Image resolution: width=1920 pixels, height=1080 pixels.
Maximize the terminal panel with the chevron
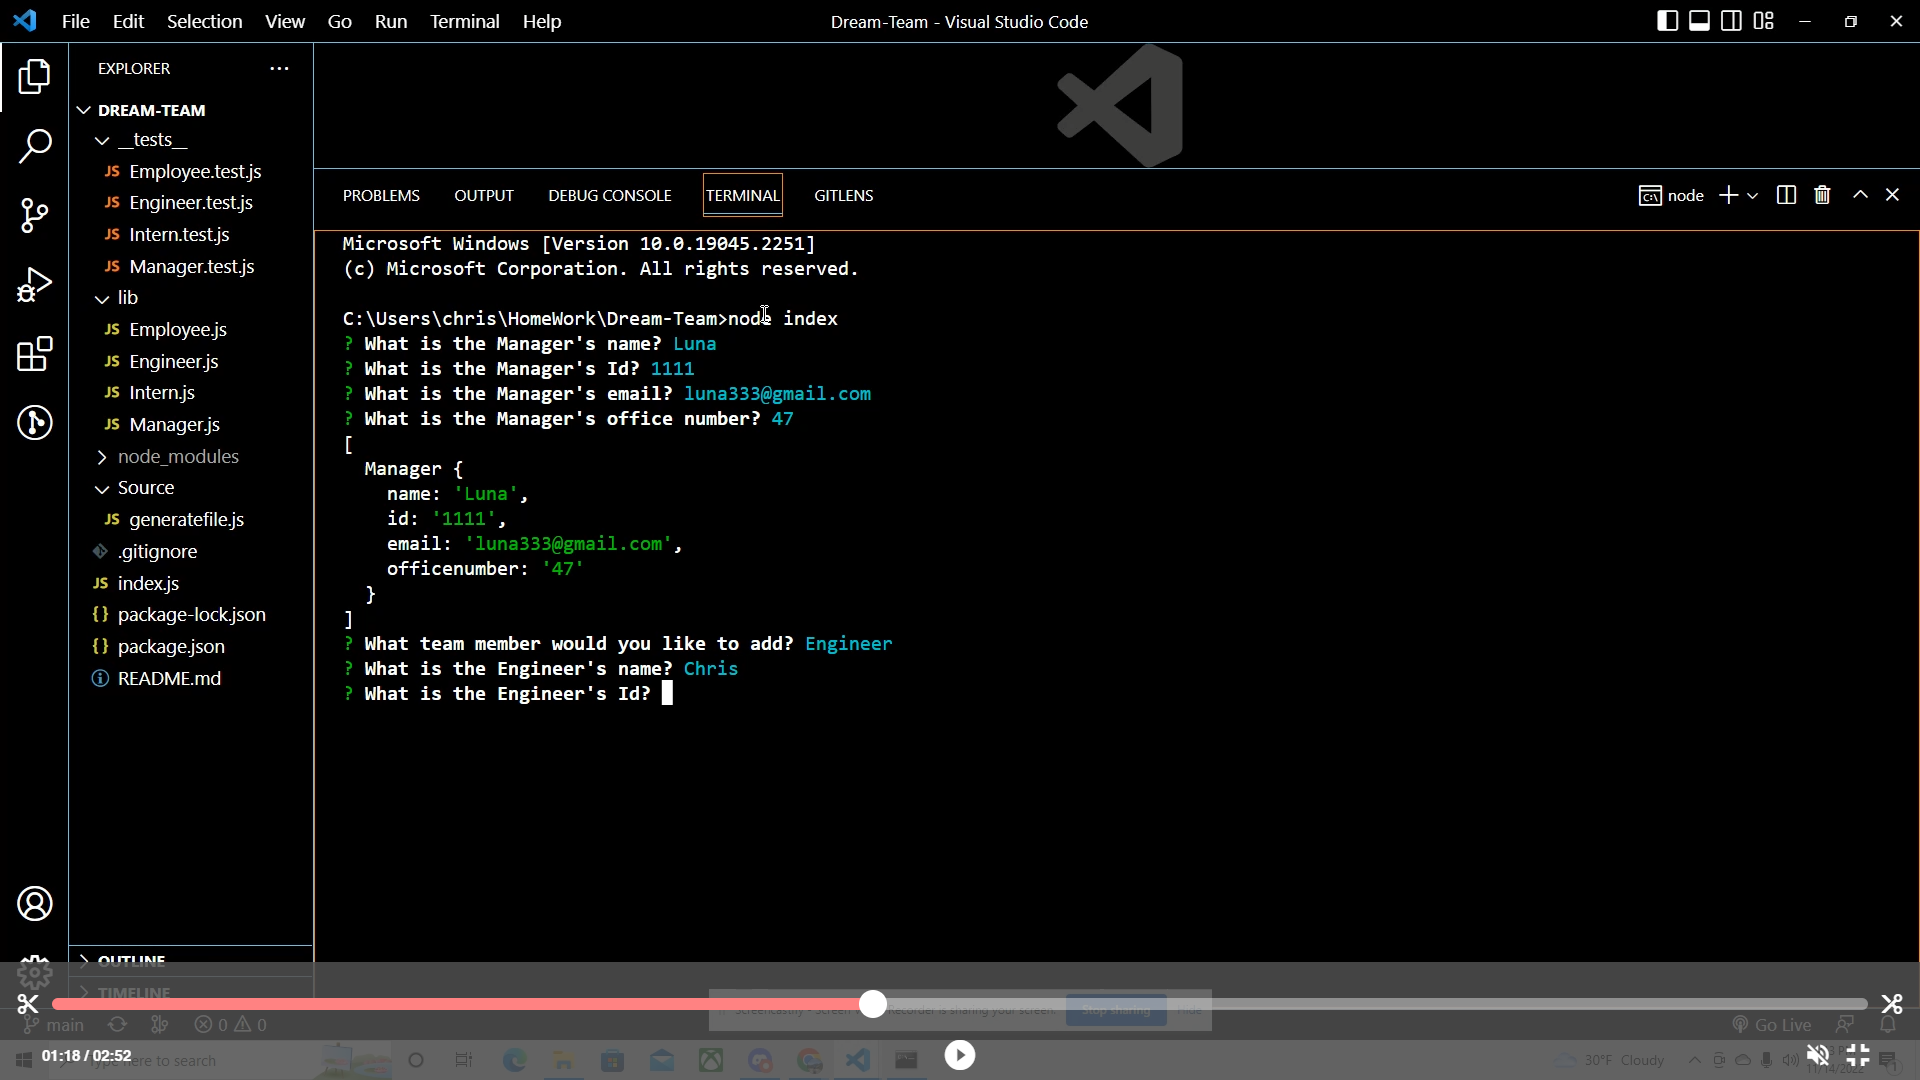pyautogui.click(x=1860, y=195)
